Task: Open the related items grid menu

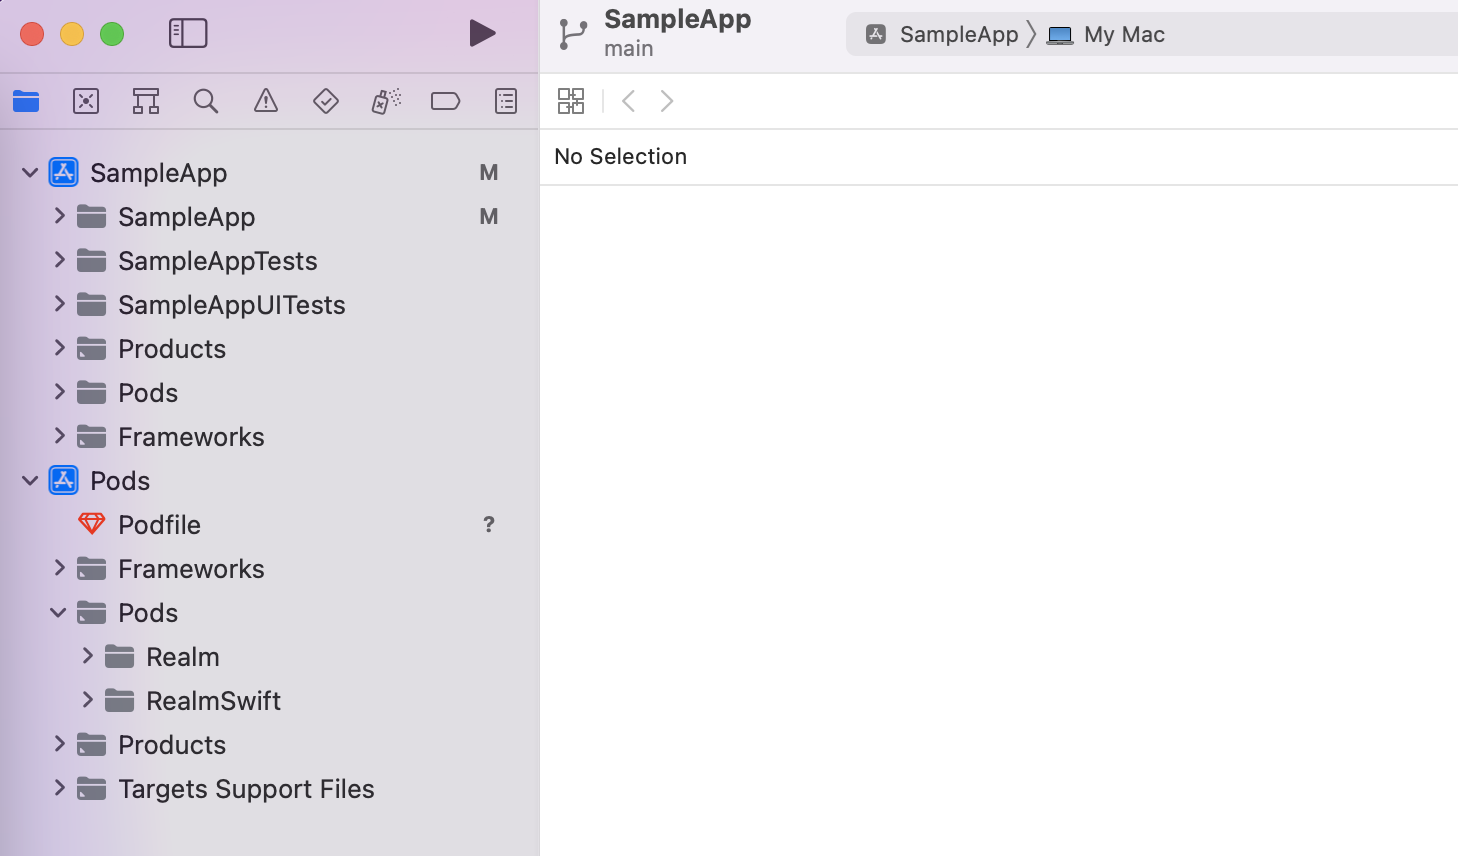Action: (x=571, y=101)
